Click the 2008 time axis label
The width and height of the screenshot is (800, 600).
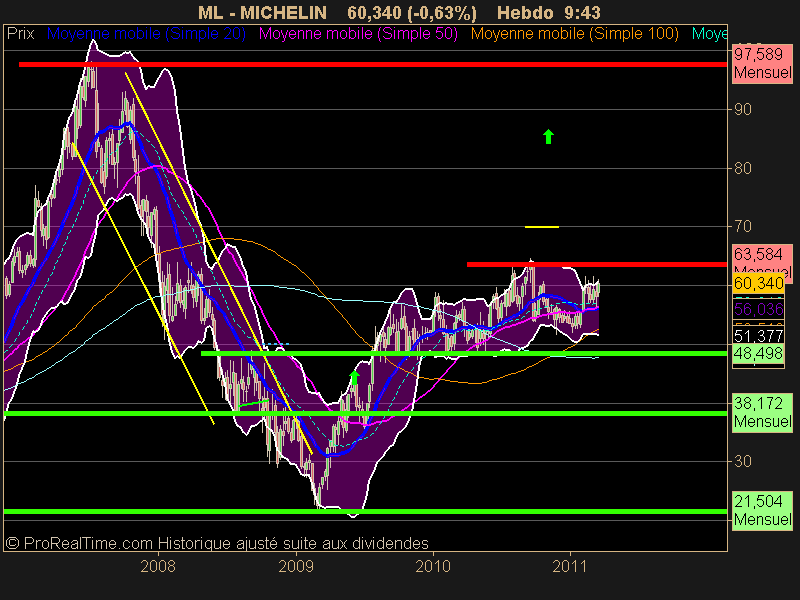pyautogui.click(x=158, y=566)
